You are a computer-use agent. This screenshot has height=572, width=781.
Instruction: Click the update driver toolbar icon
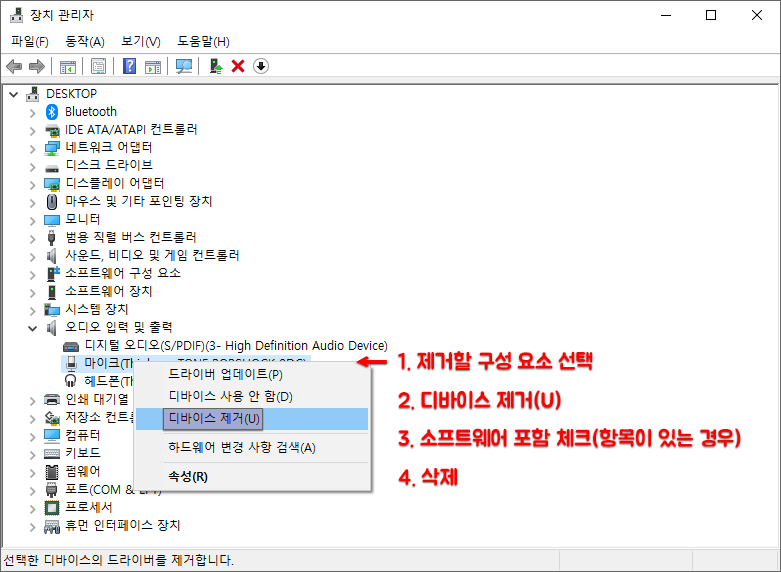pyautogui.click(x=216, y=66)
